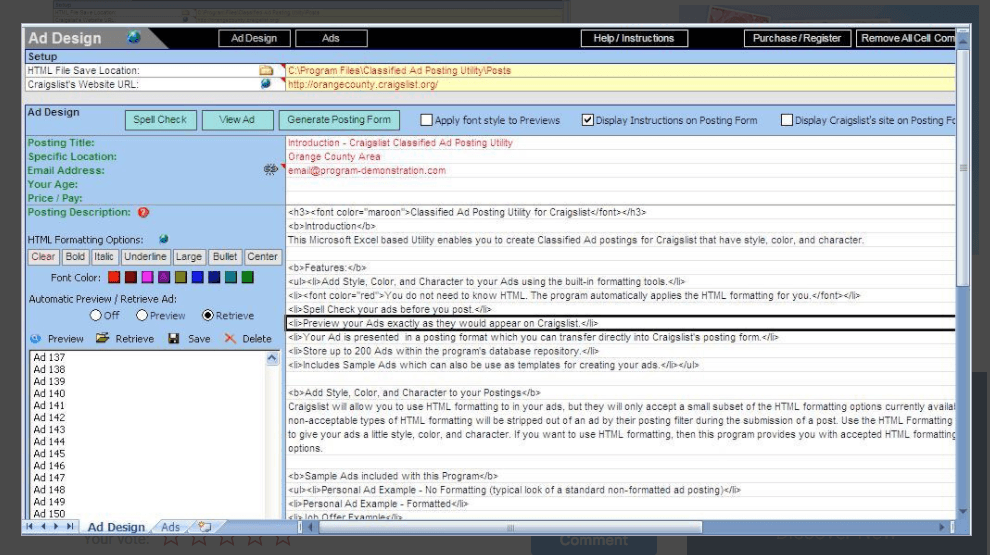Select Ad 137 in the ad list
Screen dimensions: 990x555
pyautogui.click(x=49, y=357)
